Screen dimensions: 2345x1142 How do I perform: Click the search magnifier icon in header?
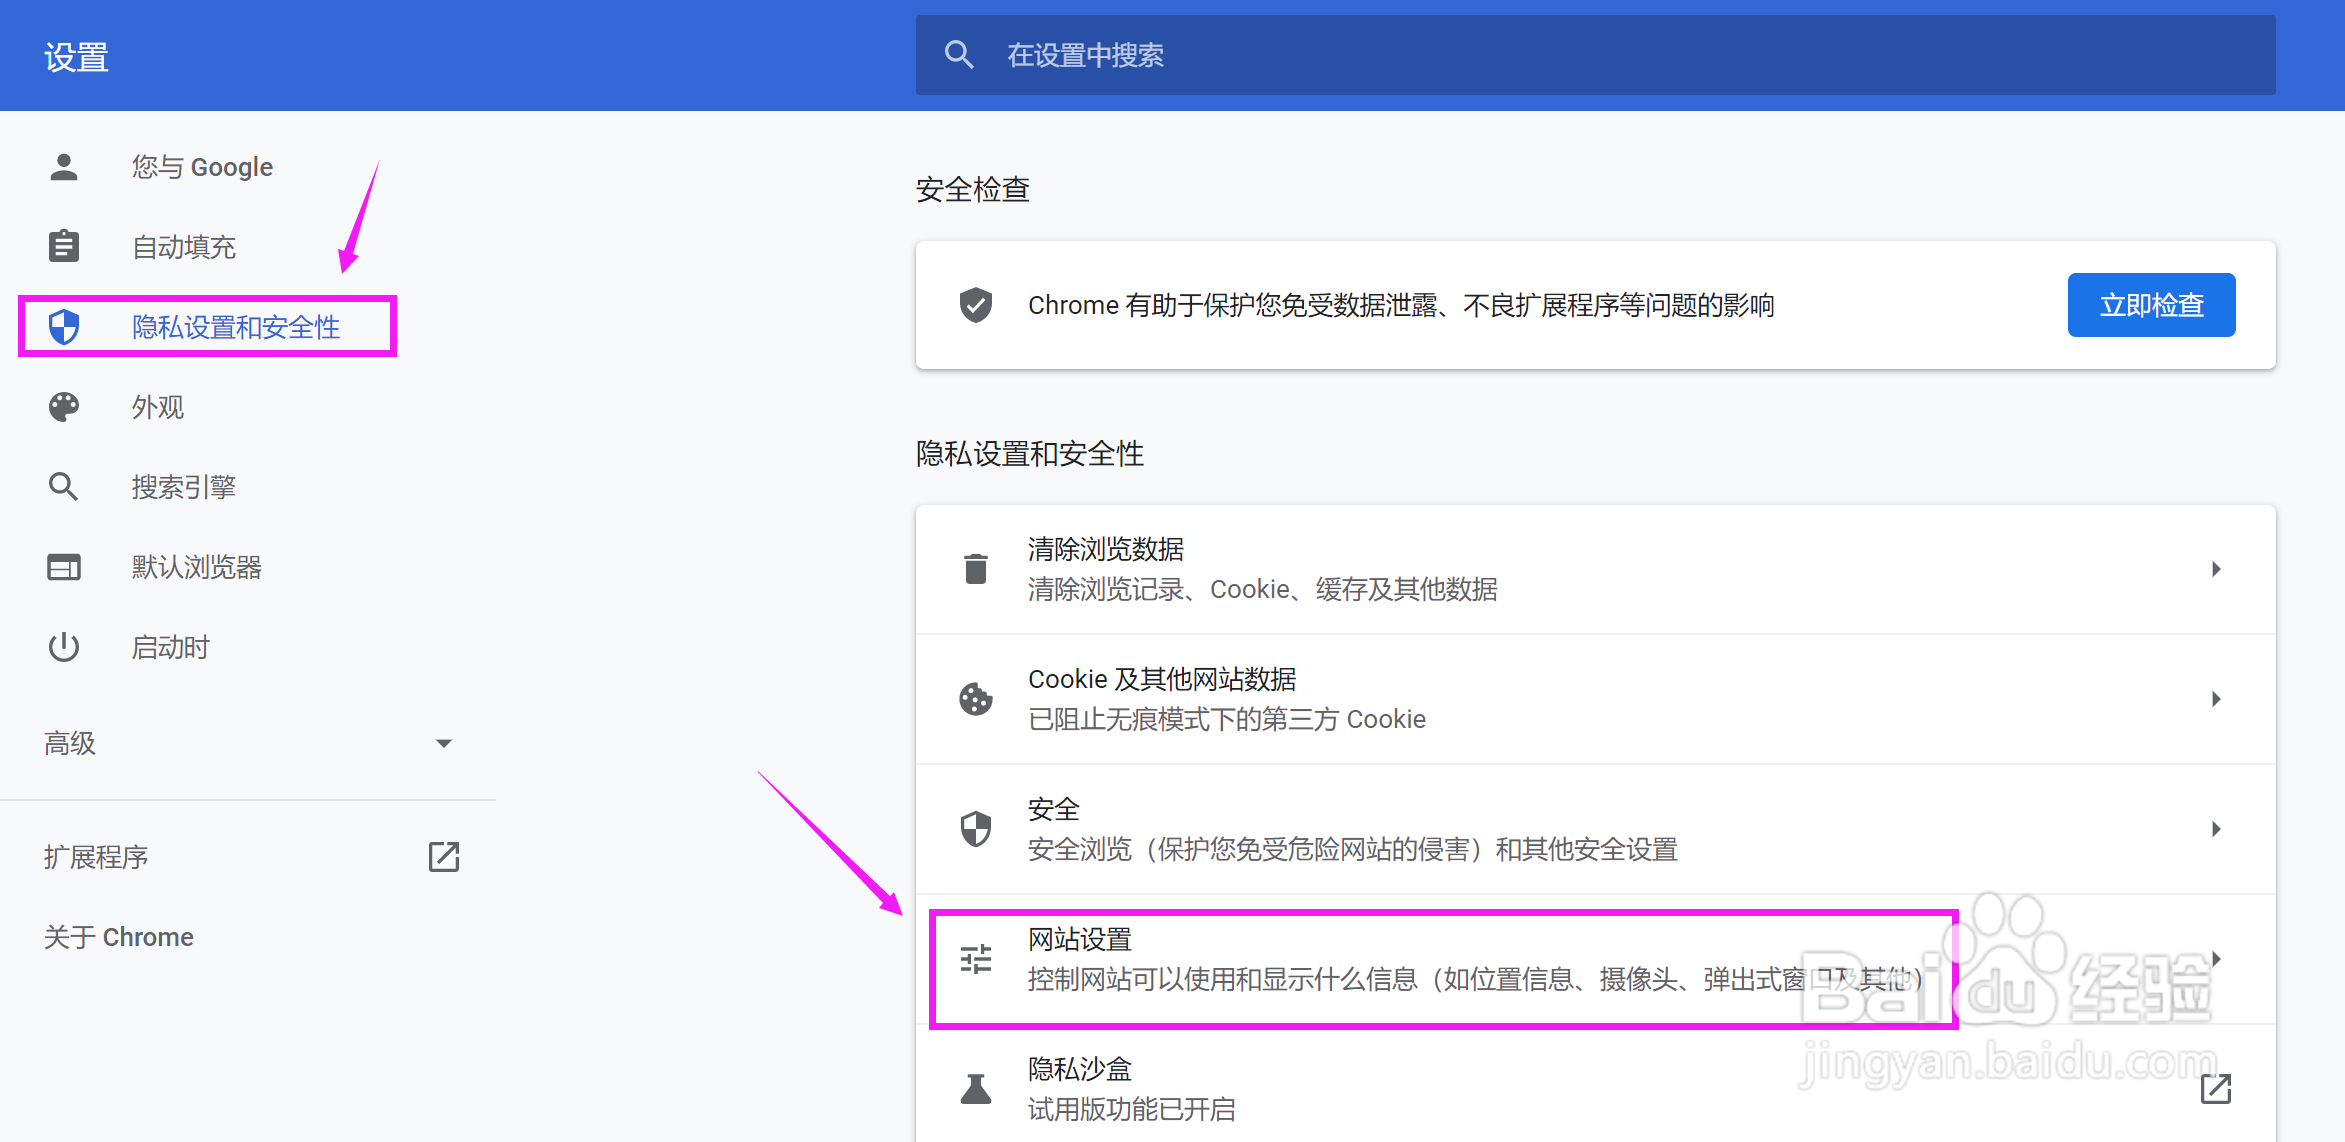click(x=959, y=55)
